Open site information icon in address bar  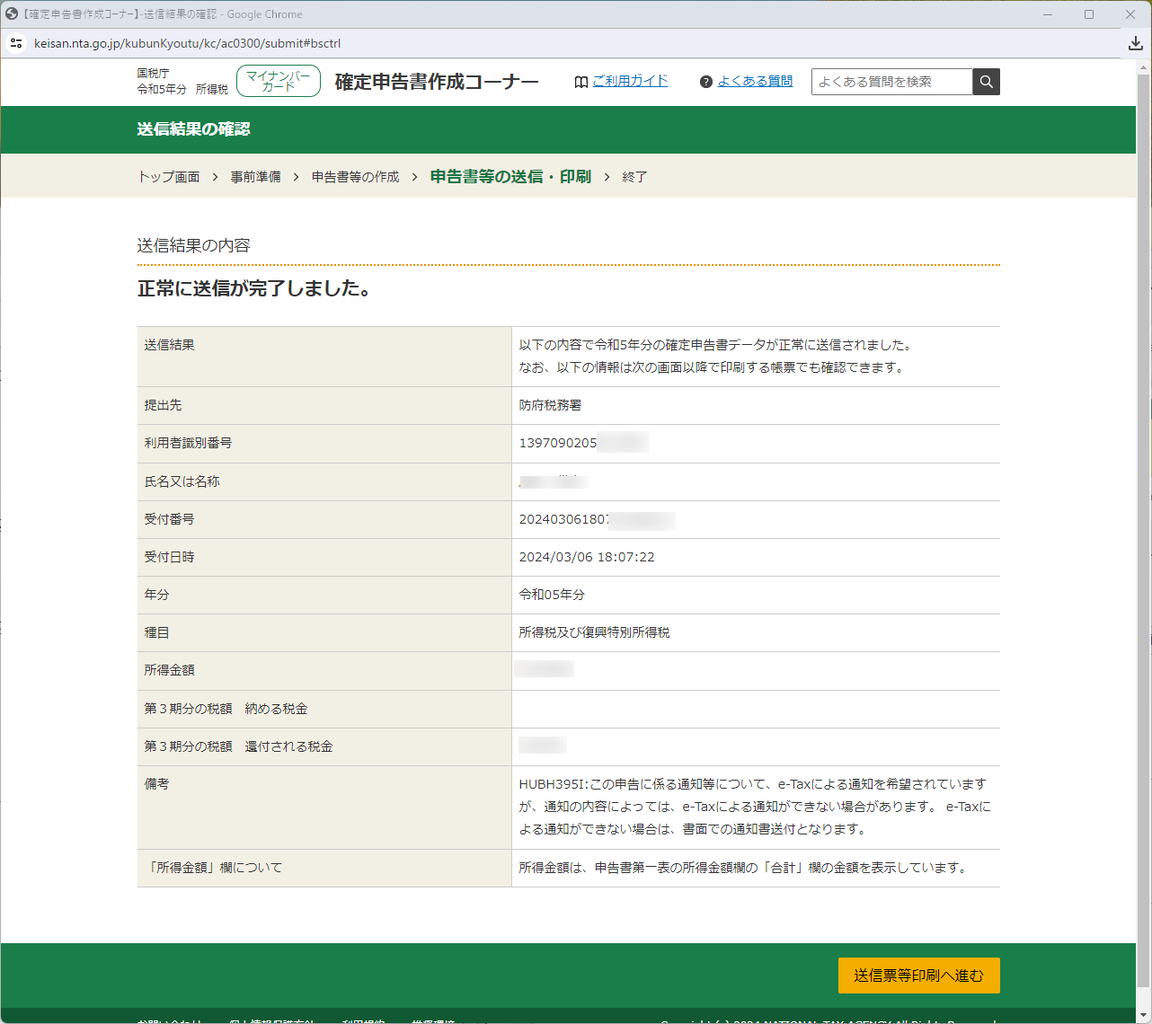tap(16, 43)
